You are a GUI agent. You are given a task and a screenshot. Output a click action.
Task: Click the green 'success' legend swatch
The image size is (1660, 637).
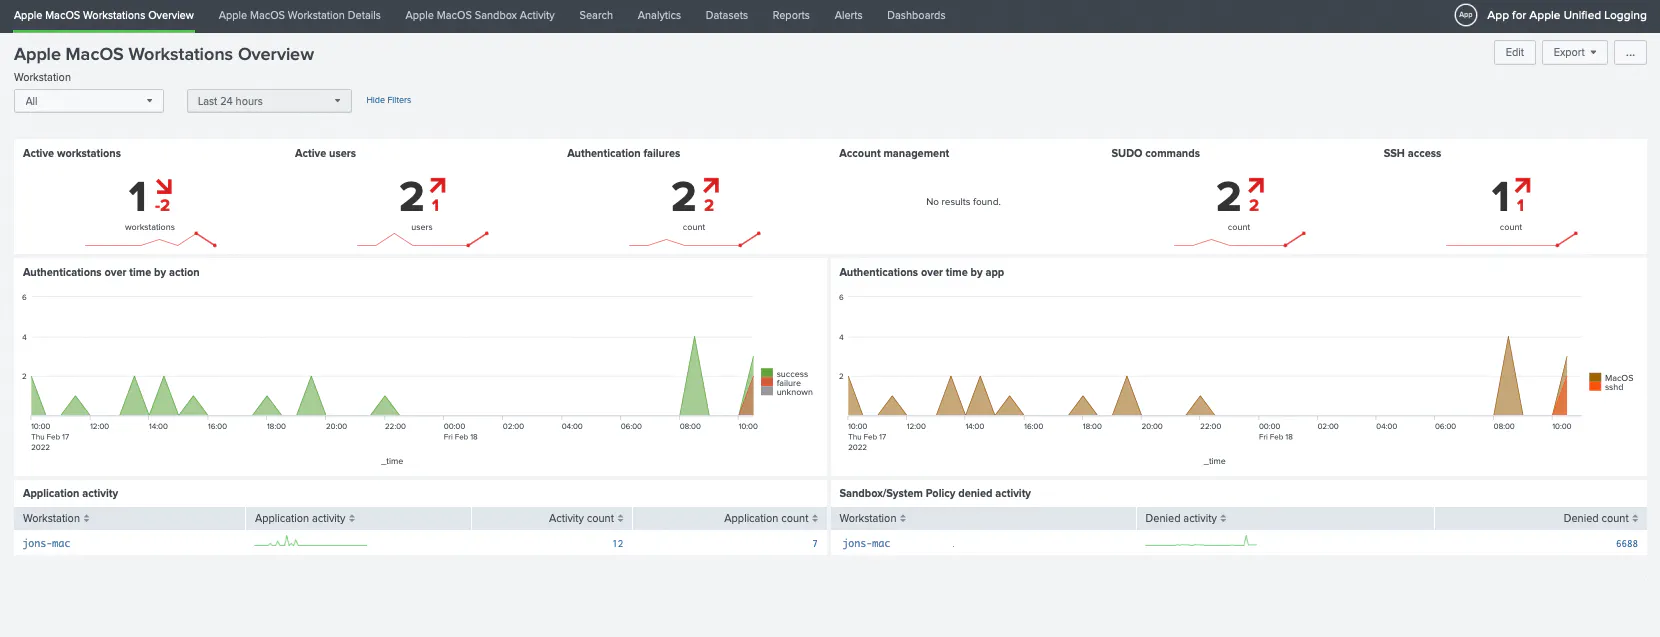pyautogui.click(x=767, y=374)
